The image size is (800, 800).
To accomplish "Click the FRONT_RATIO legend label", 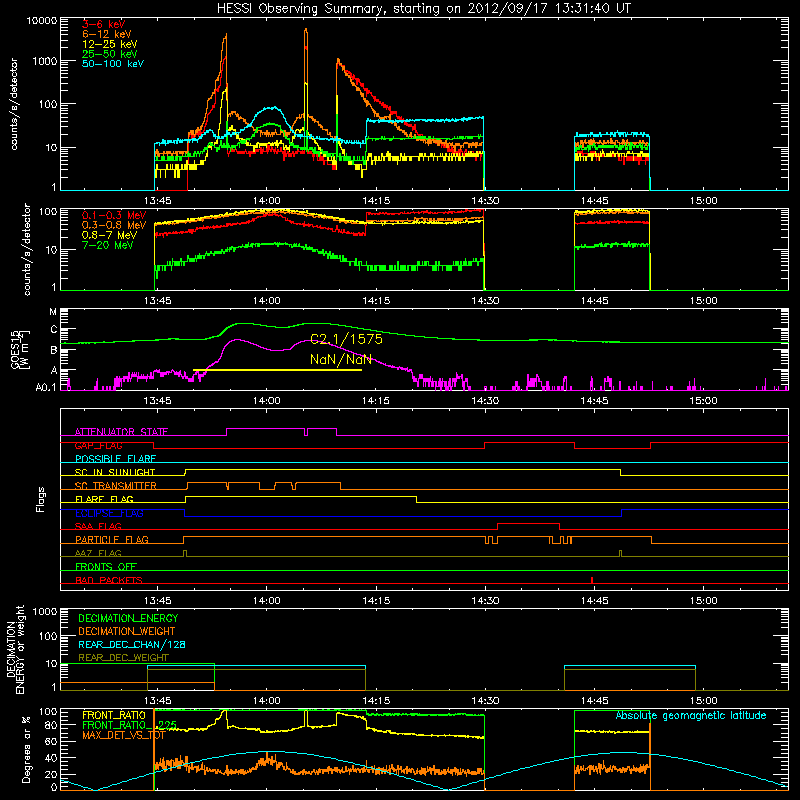I will 114,715.
